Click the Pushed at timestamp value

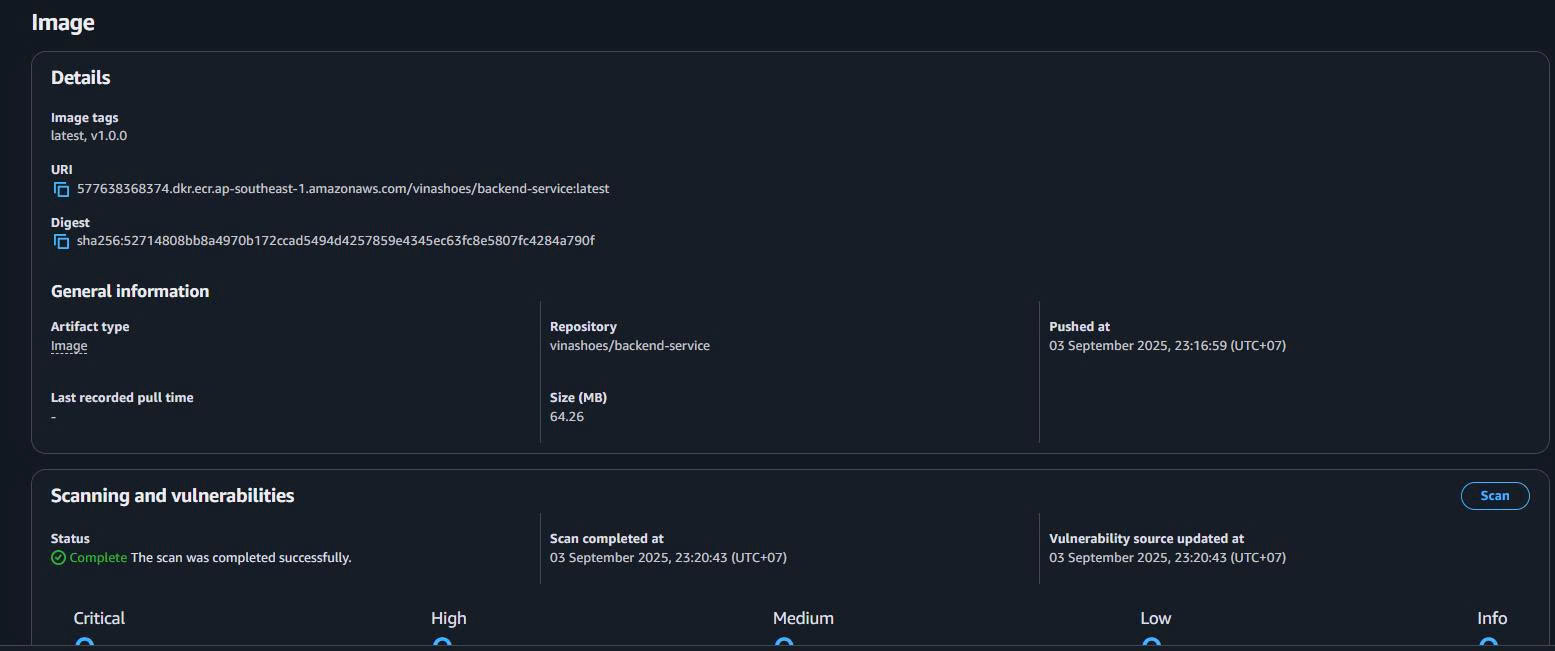point(1167,346)
